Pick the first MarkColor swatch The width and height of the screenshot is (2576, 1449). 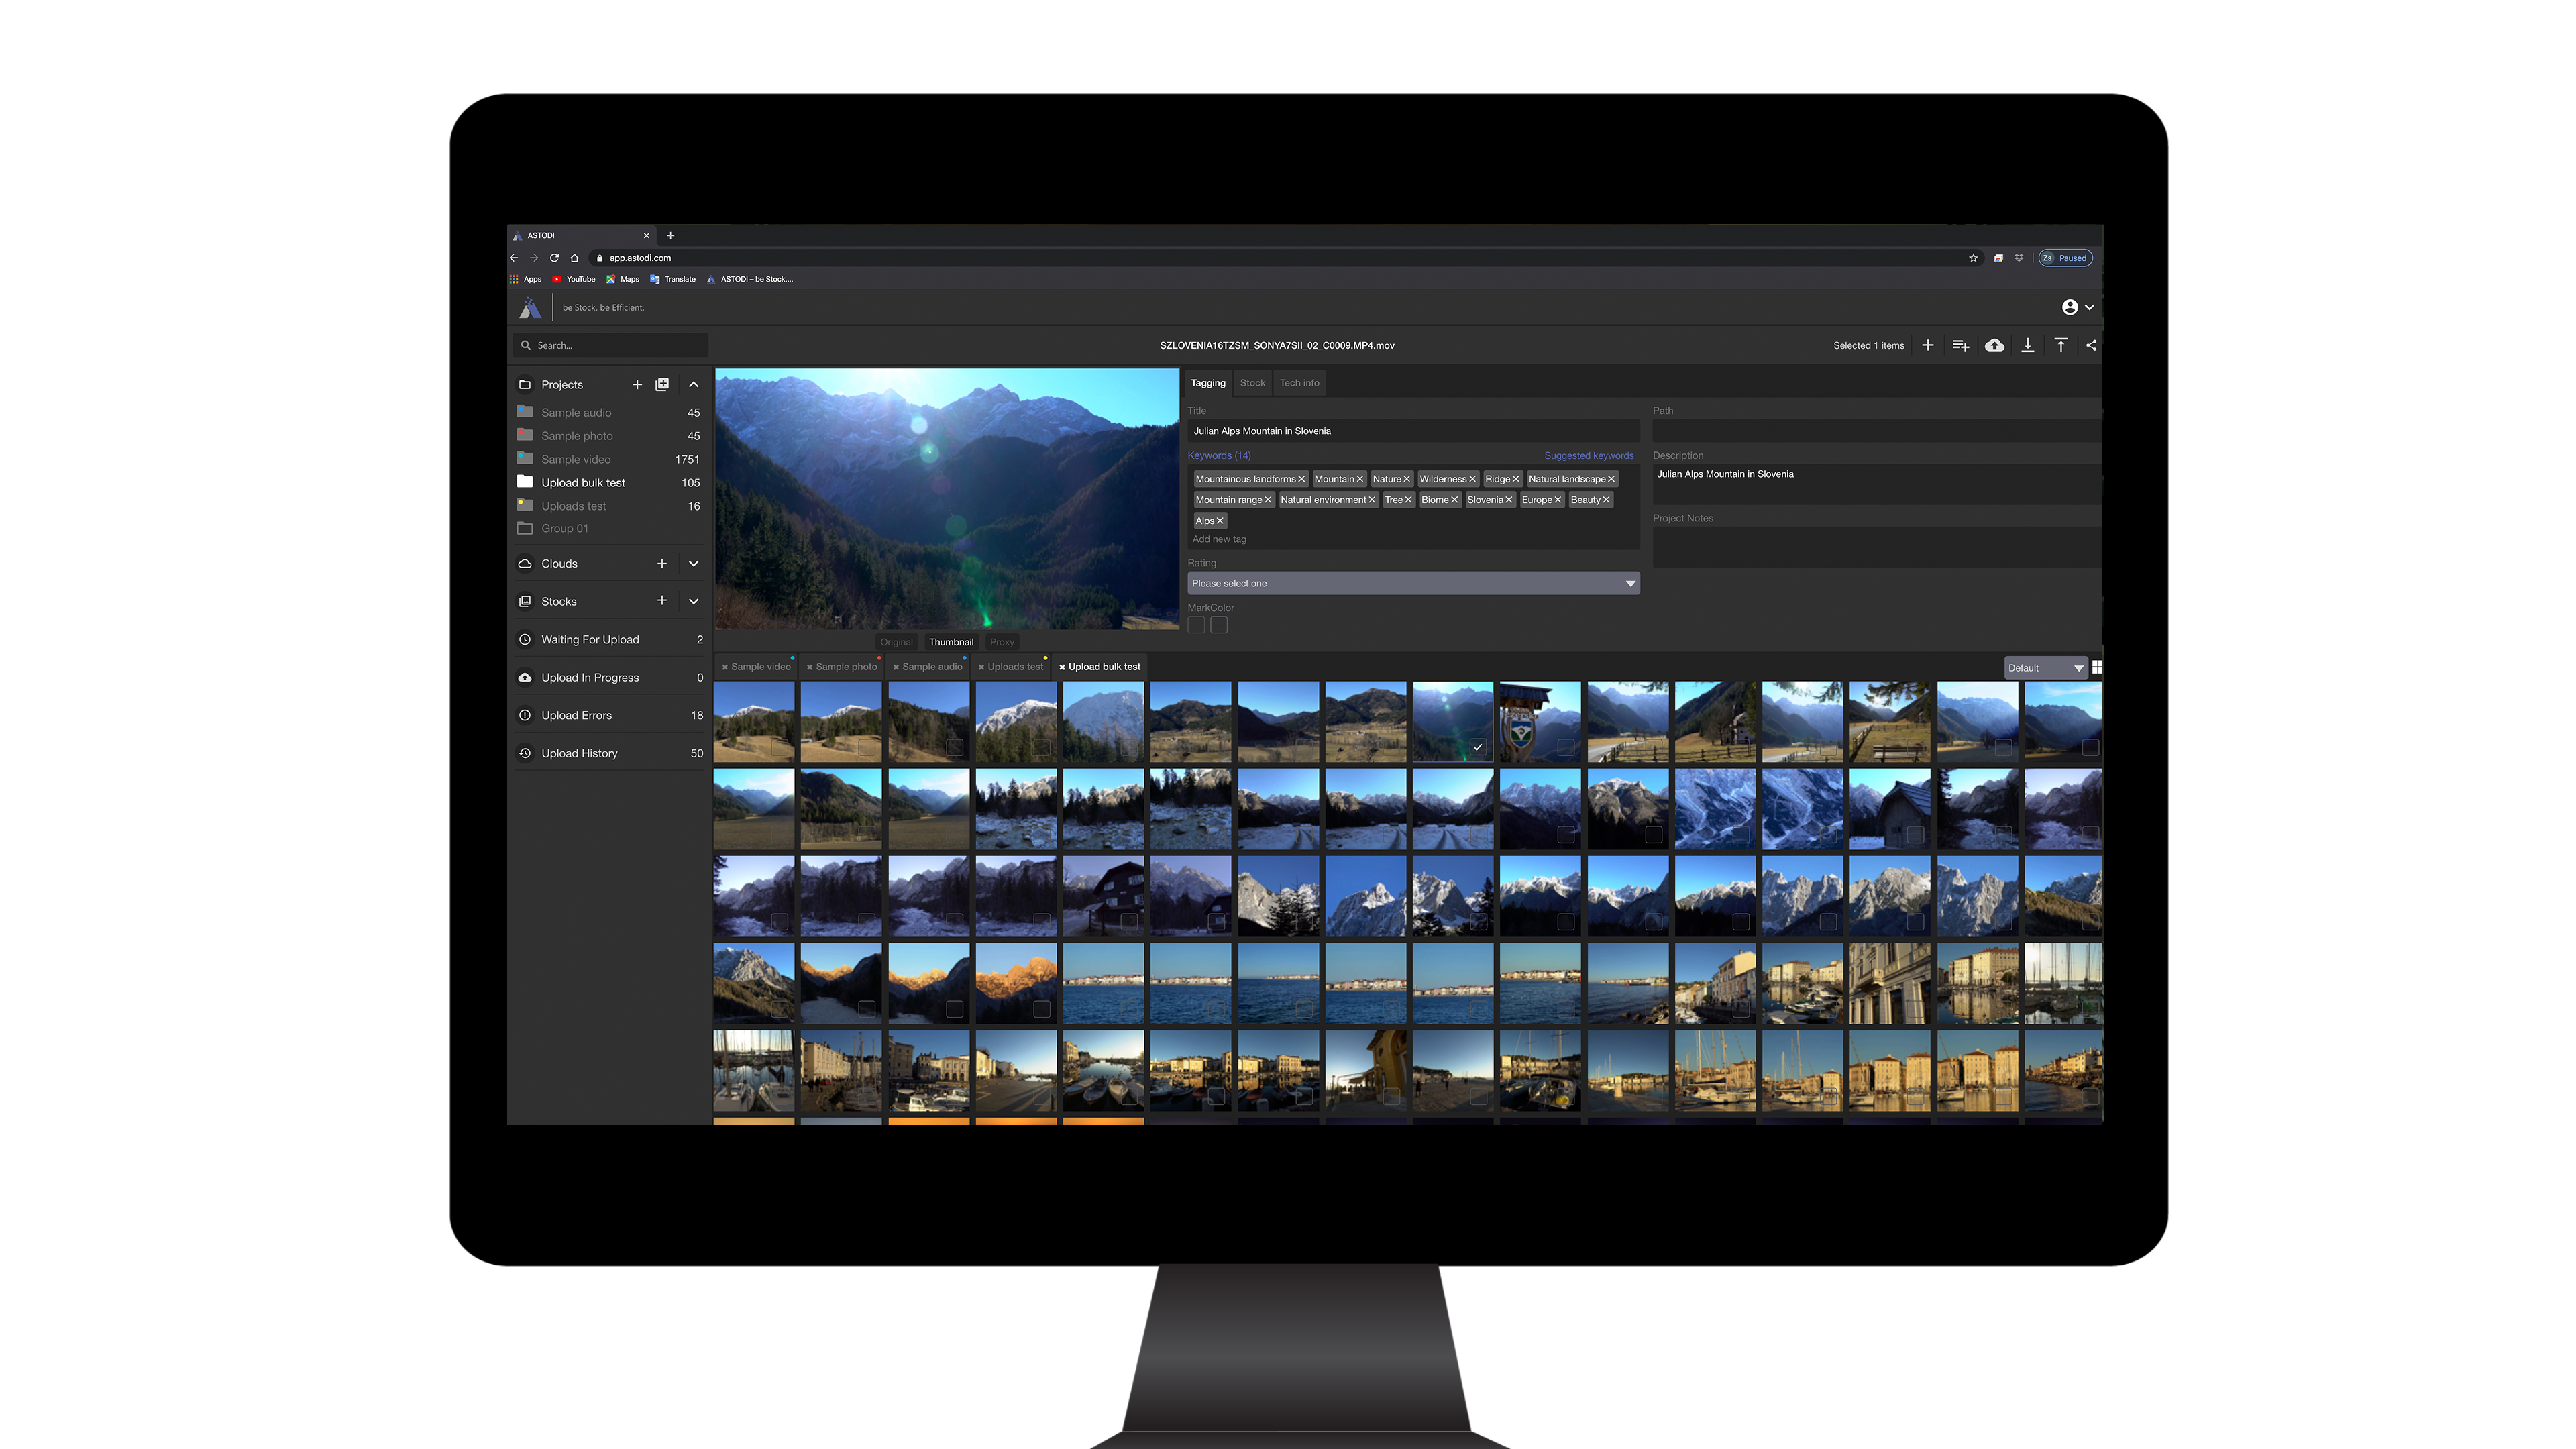1196,625
